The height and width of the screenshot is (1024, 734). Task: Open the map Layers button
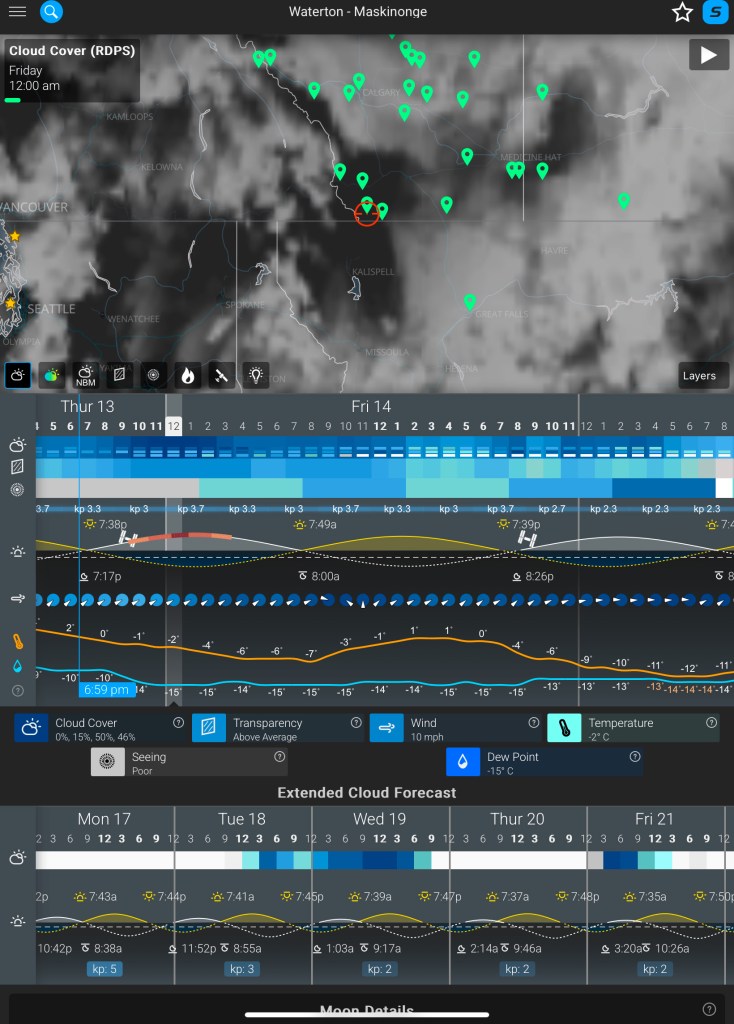699,375
